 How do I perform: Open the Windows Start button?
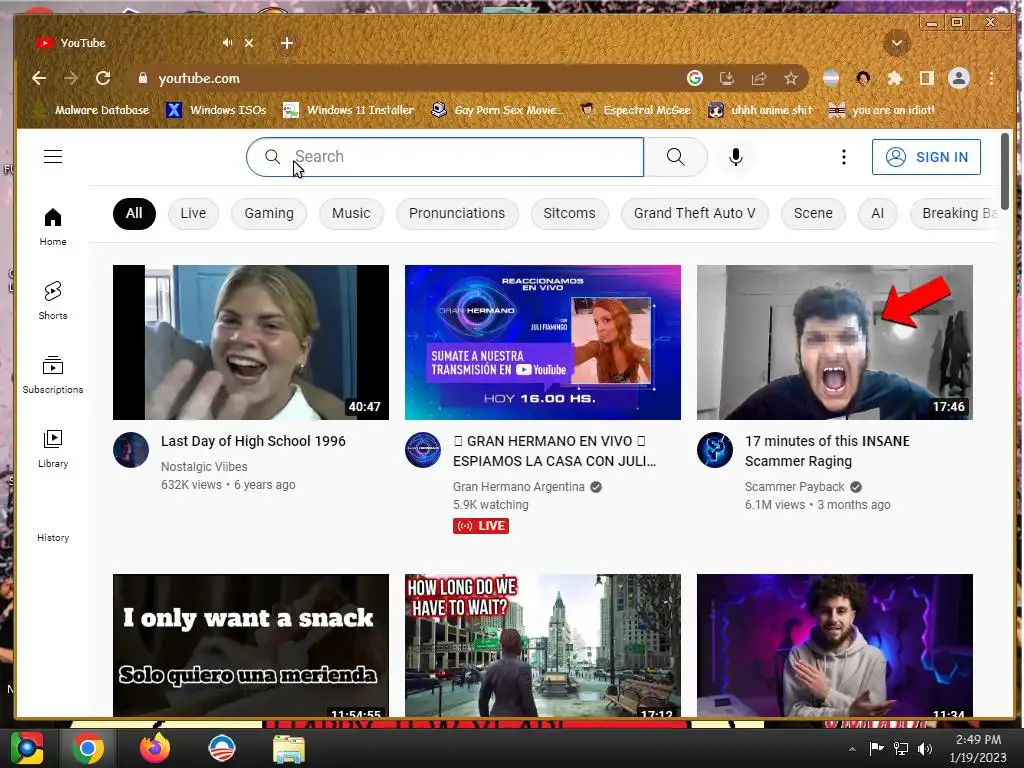point(27,748)
